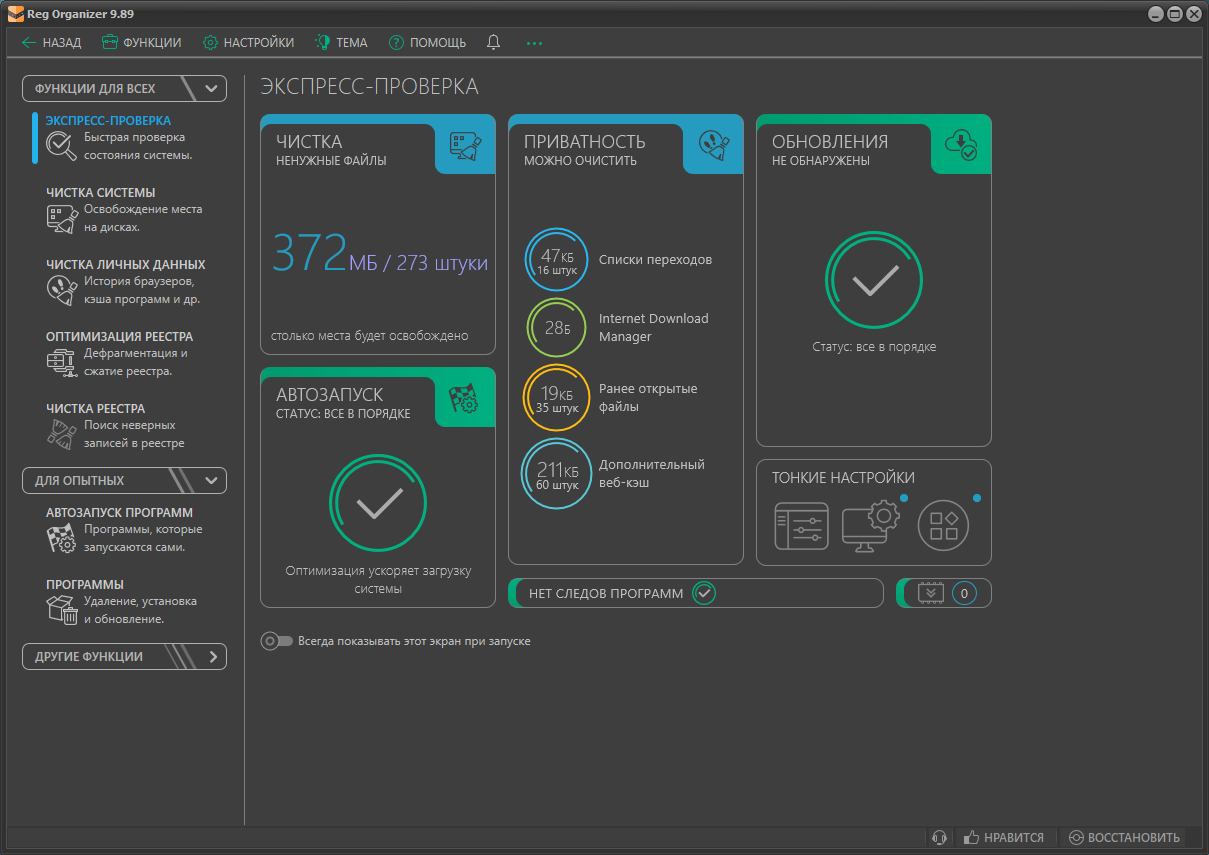The image size is (1209, 855).
Task: Open the sliders icon in Тонкие настройки
Action: [x=801, y=526]
